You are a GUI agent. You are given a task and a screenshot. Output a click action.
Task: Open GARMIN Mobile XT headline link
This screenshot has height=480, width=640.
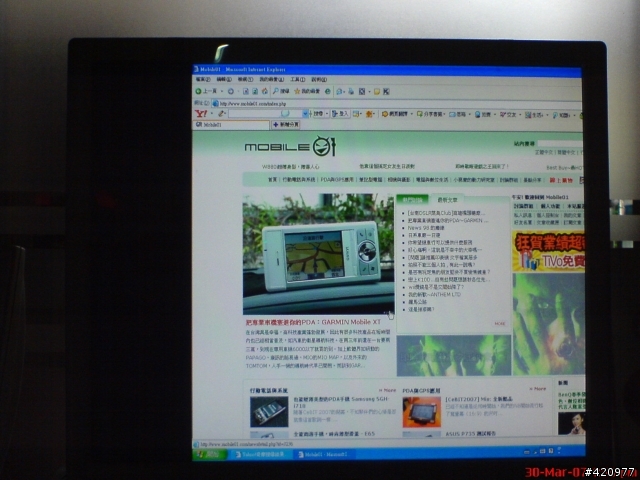click(313, 322)
